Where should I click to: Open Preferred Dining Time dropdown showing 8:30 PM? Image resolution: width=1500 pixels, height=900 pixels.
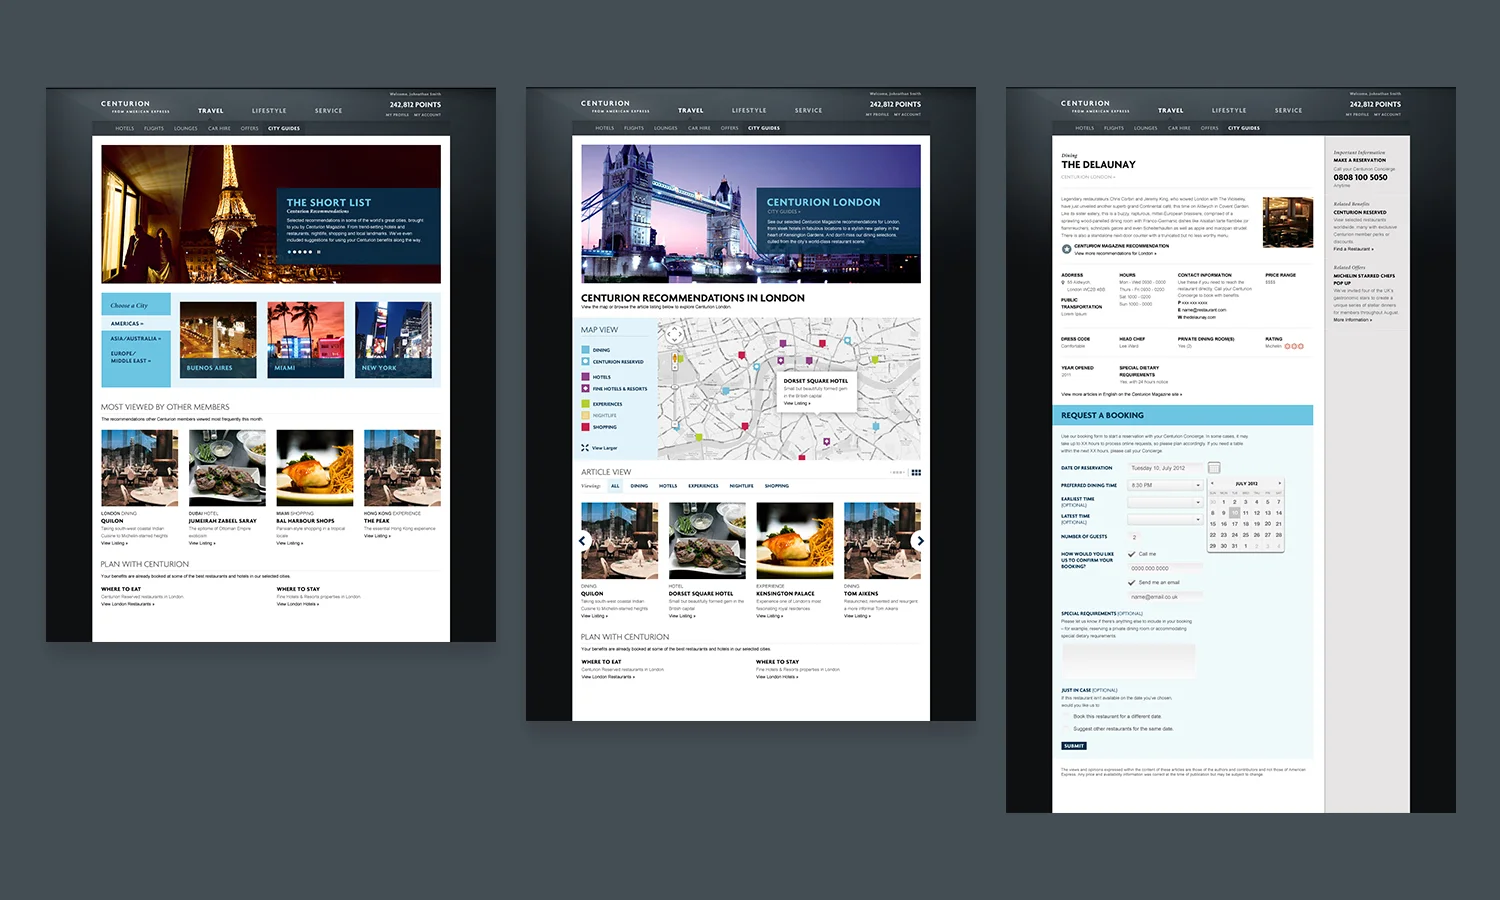tap(1165, 485)
